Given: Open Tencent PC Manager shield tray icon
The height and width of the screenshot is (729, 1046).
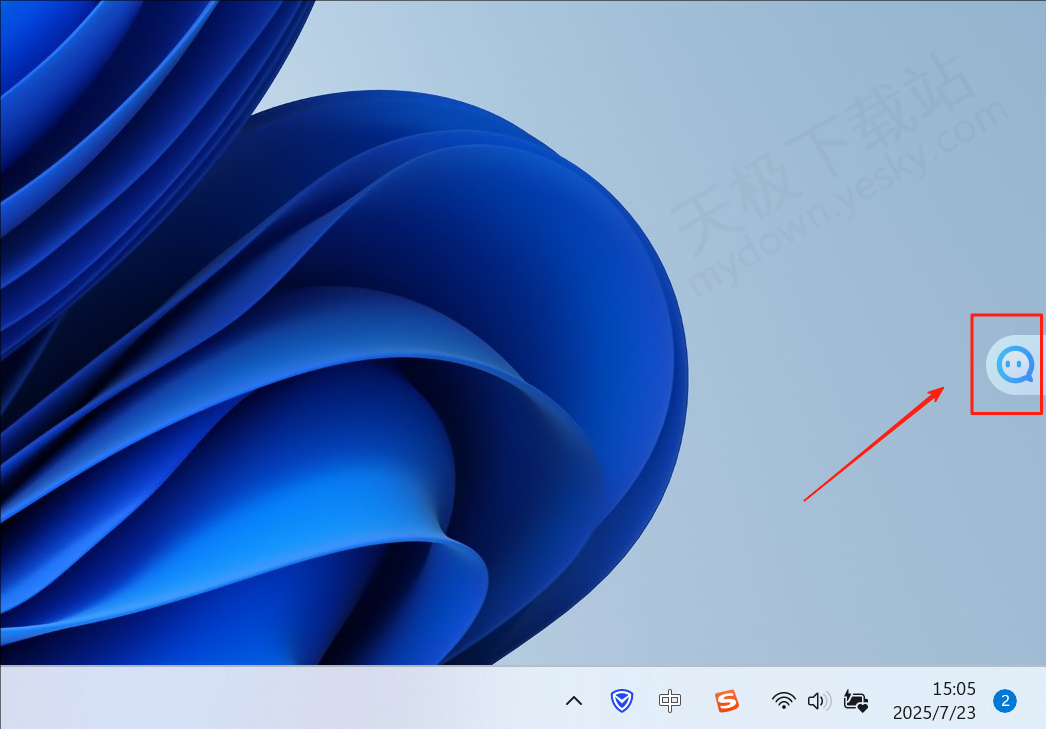Looking at the screenshot, I should tap(622, 701).
